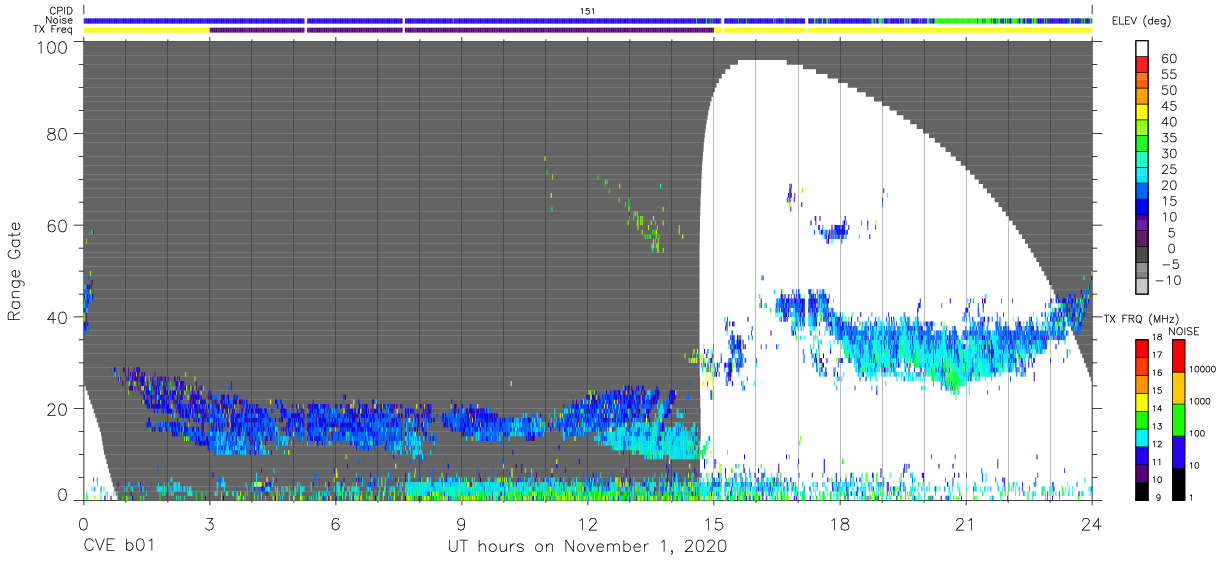Click the CPID value '151'
Screen dimensions: 1228x567
[x=588, y=10]
